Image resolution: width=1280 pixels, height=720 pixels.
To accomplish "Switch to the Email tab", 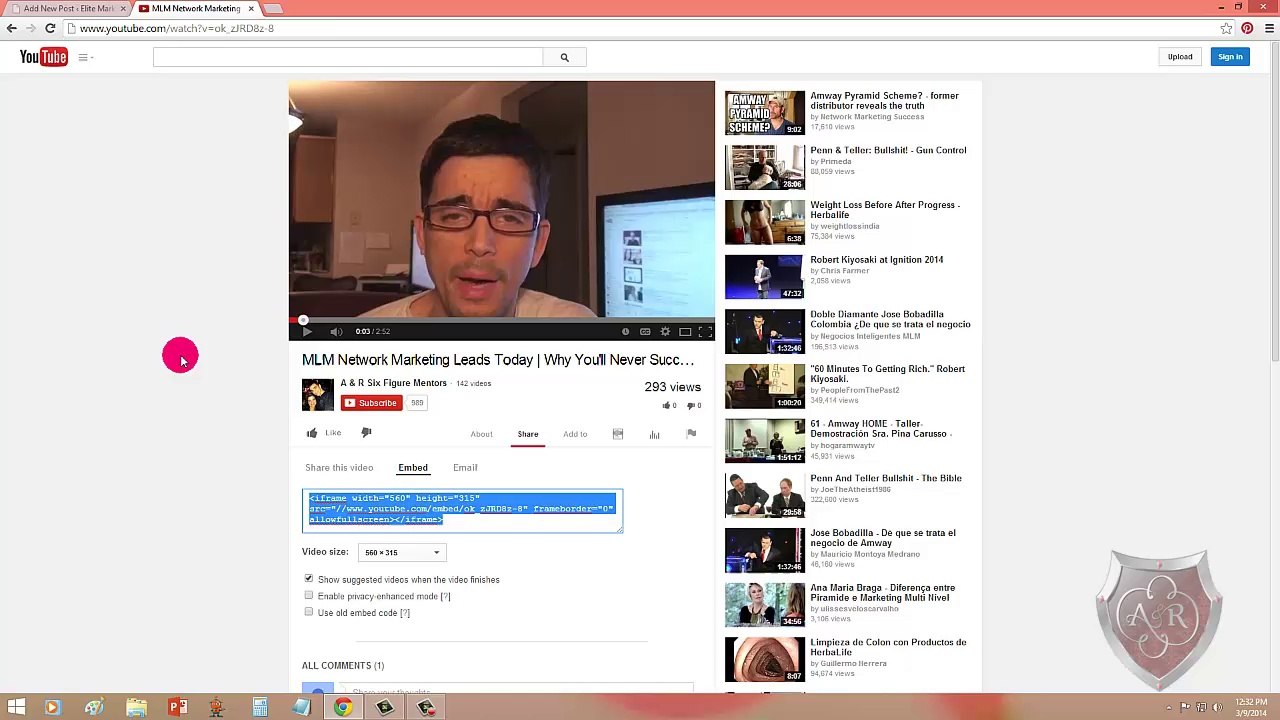I will [x=465, y=468].
